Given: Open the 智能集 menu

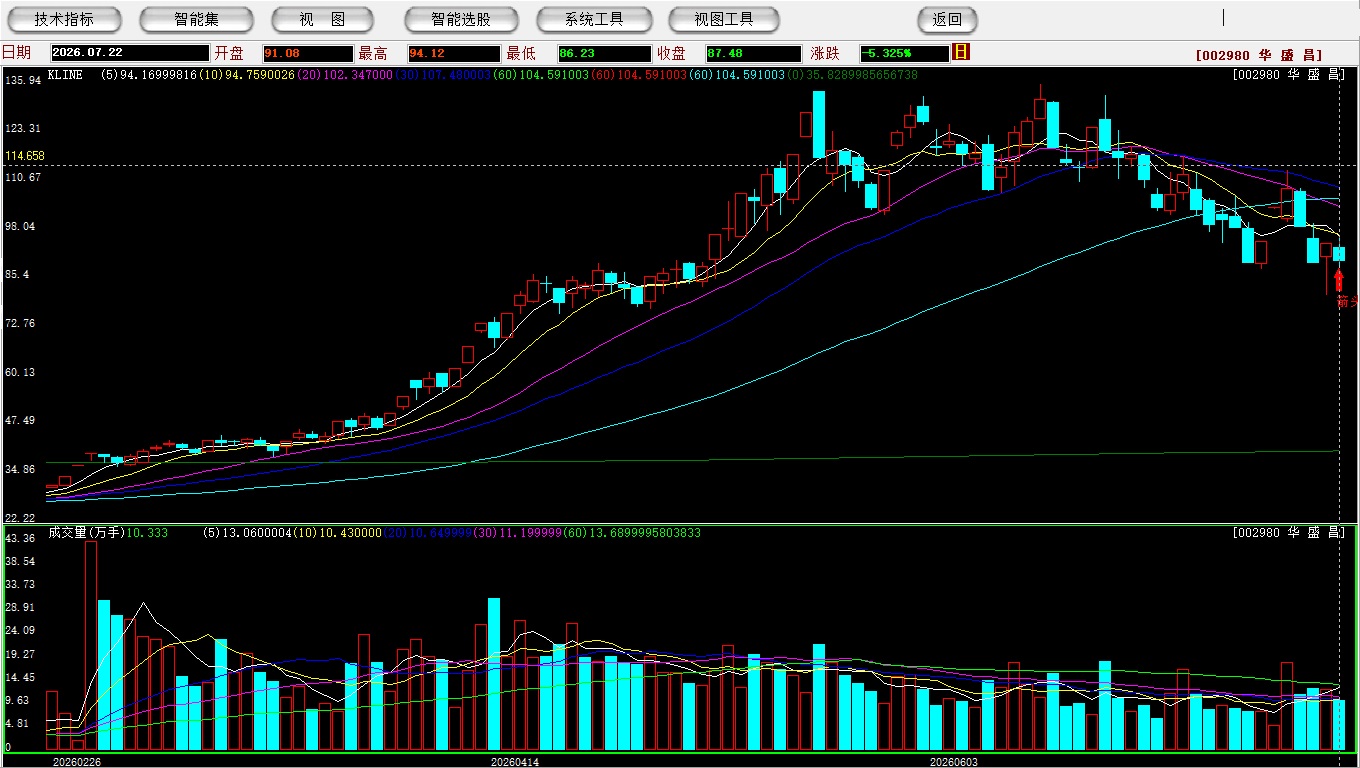Looking at the screenshot, I should (x=197, y=19).
